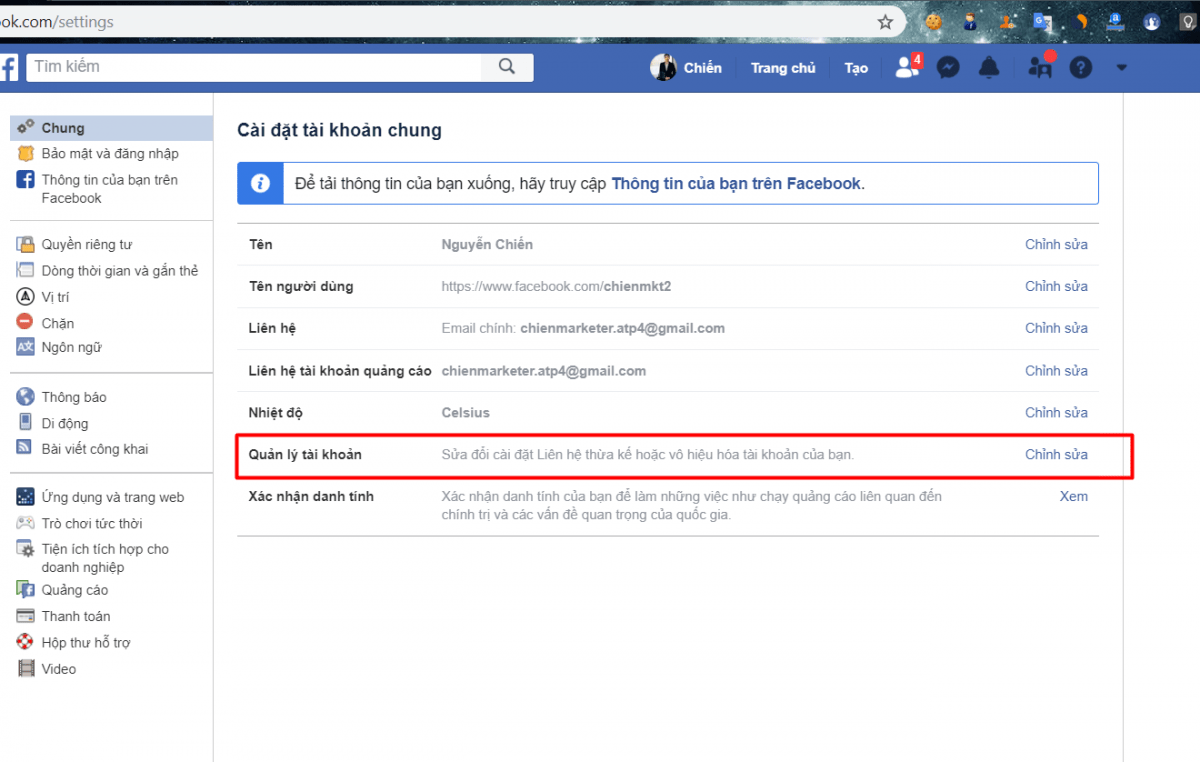This screenshot has width=1200, height=762.
Task: Open the Chặn settings section
Action: [58, 323]
